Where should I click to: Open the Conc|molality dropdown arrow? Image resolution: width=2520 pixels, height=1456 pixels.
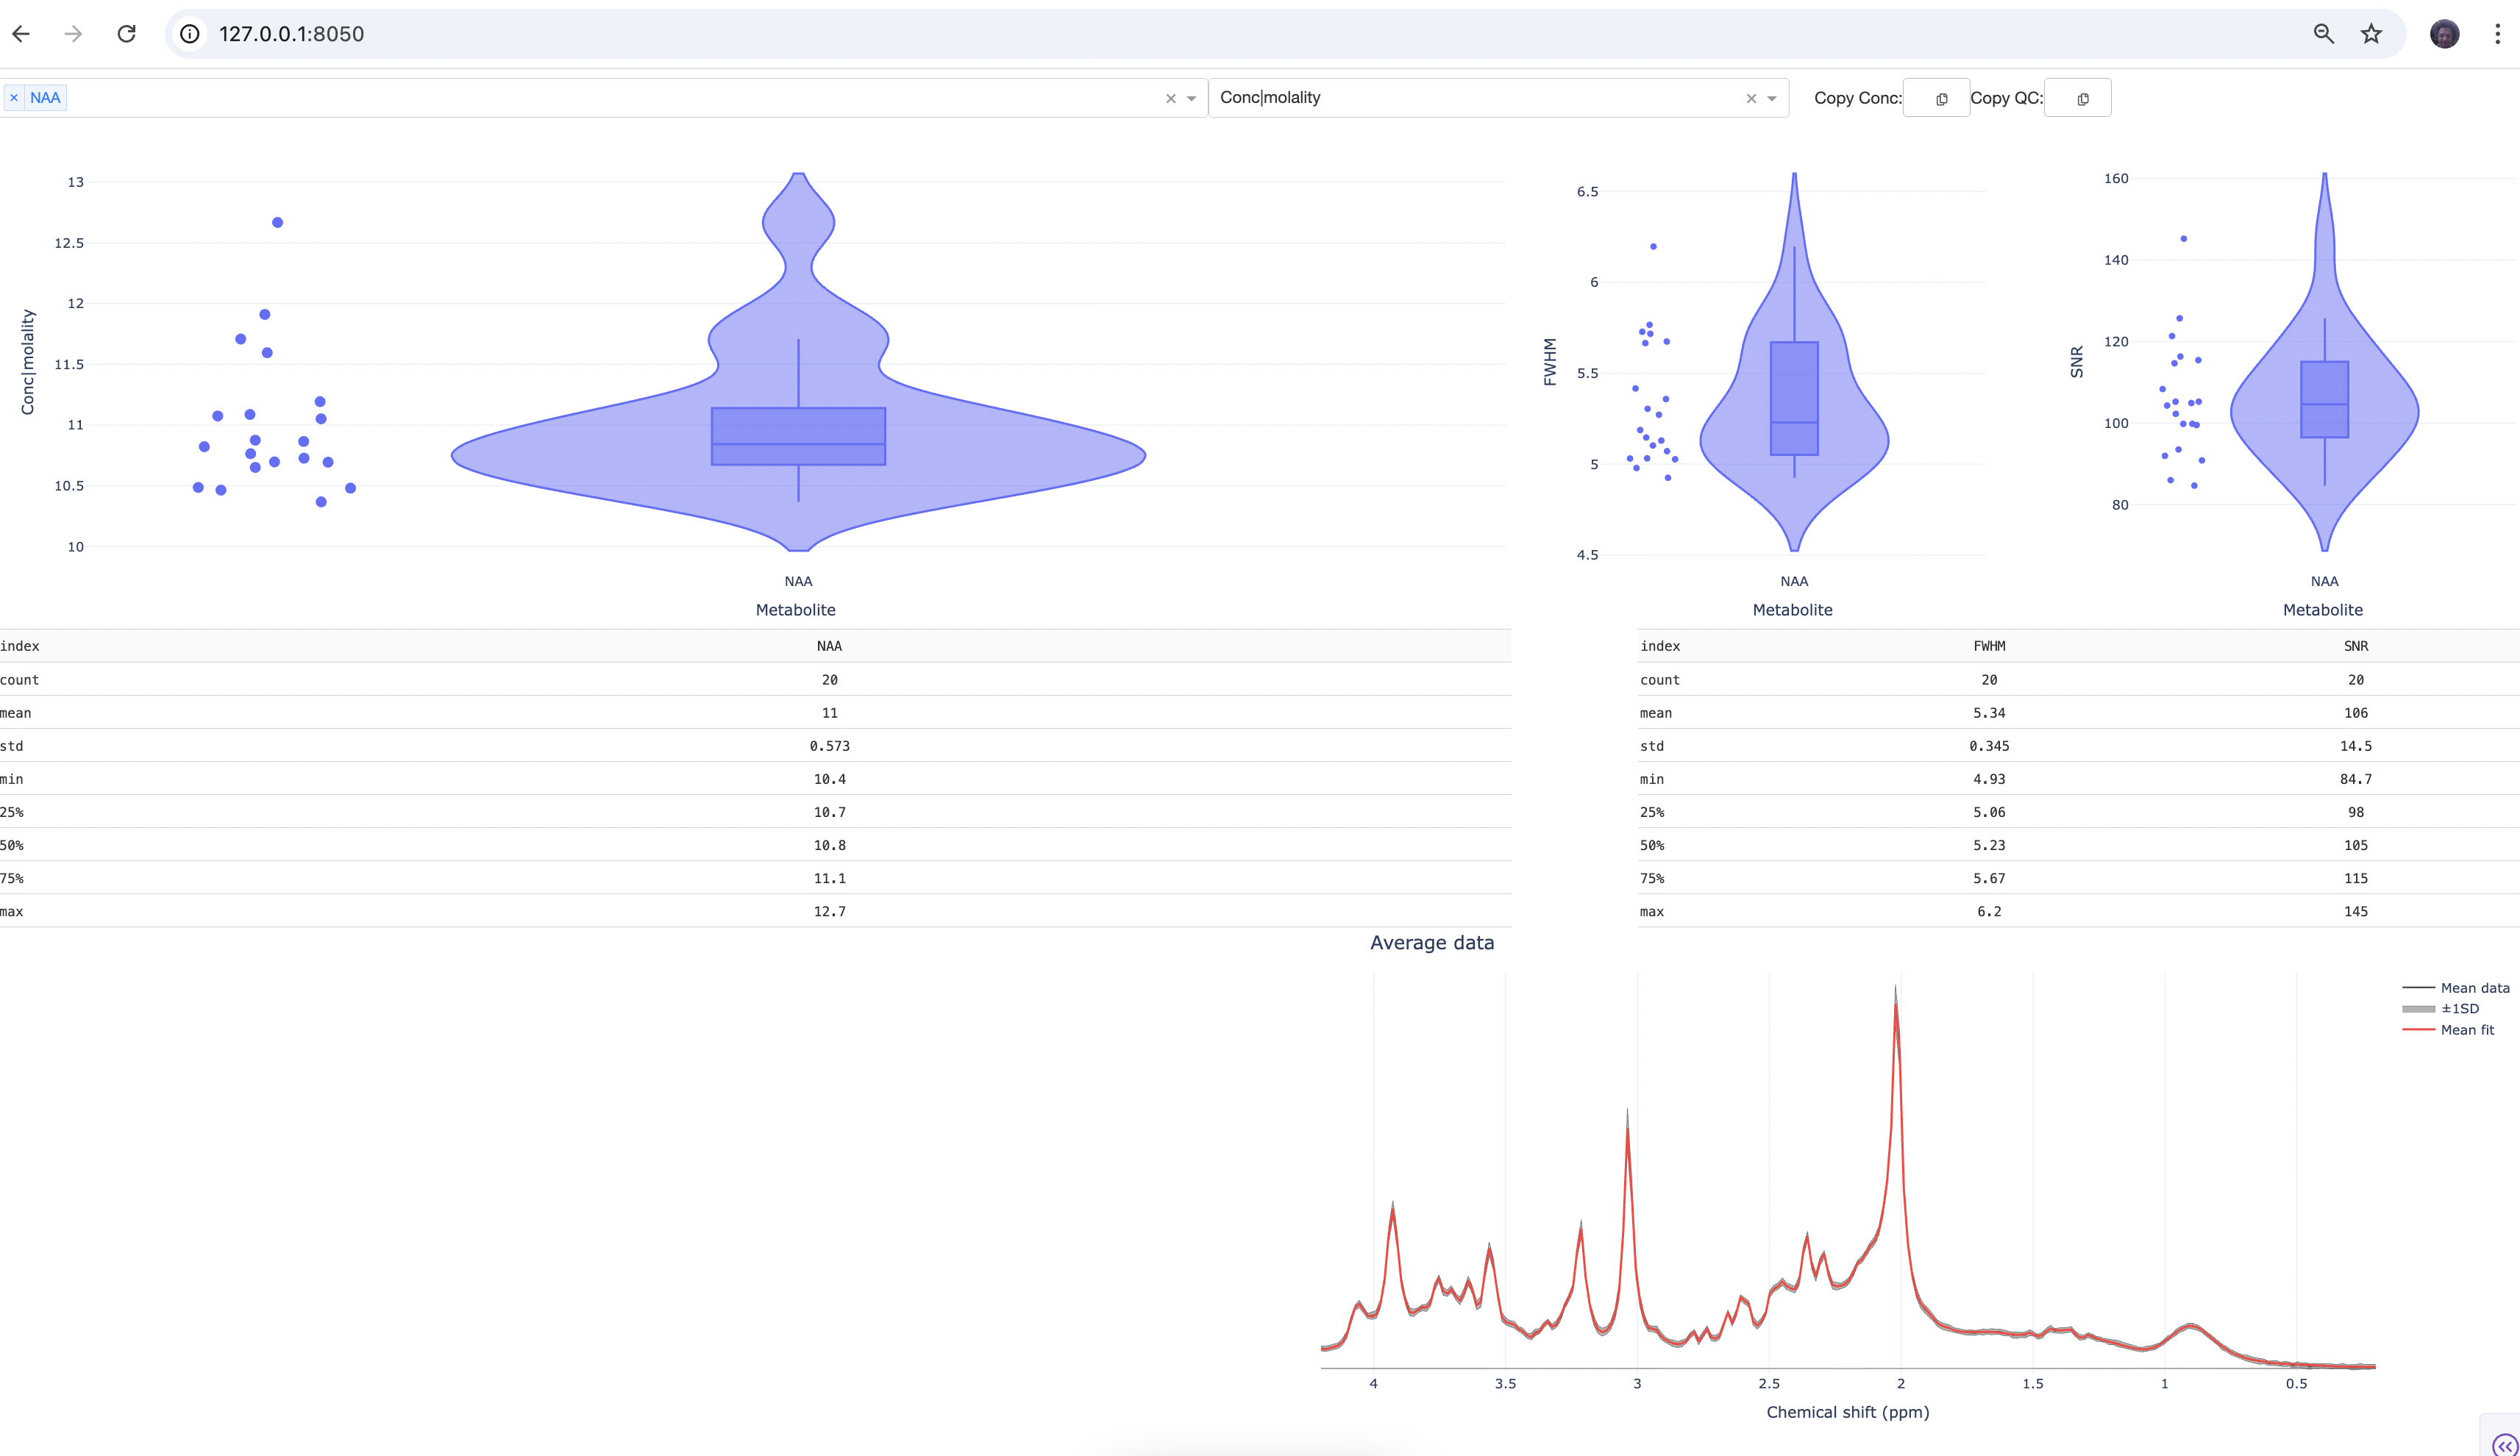[x=1771, y=99]
